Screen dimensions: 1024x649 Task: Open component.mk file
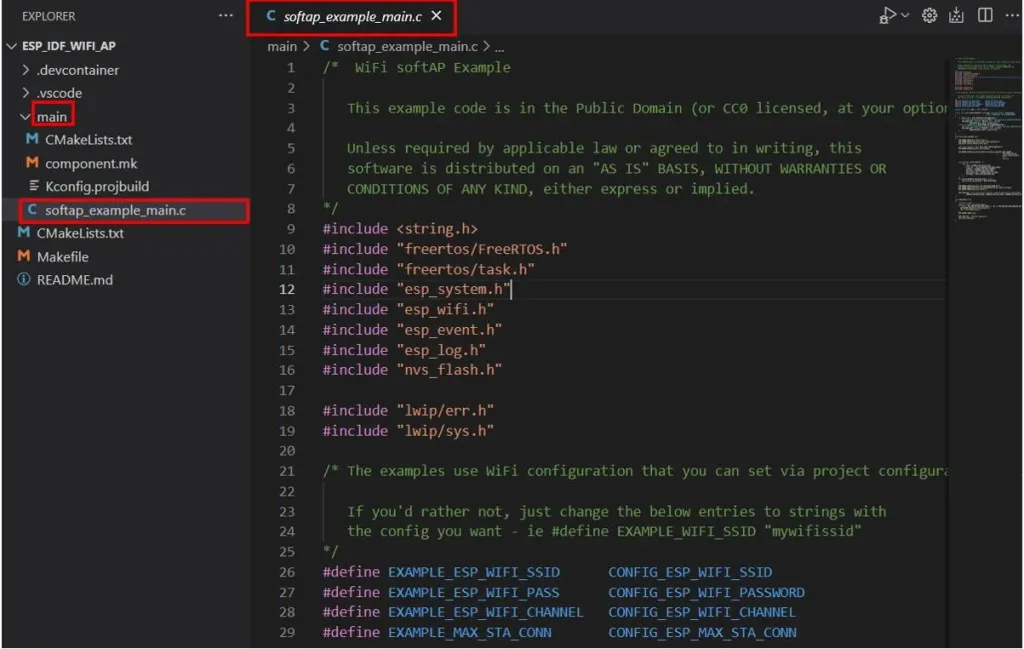coord(91,163)
